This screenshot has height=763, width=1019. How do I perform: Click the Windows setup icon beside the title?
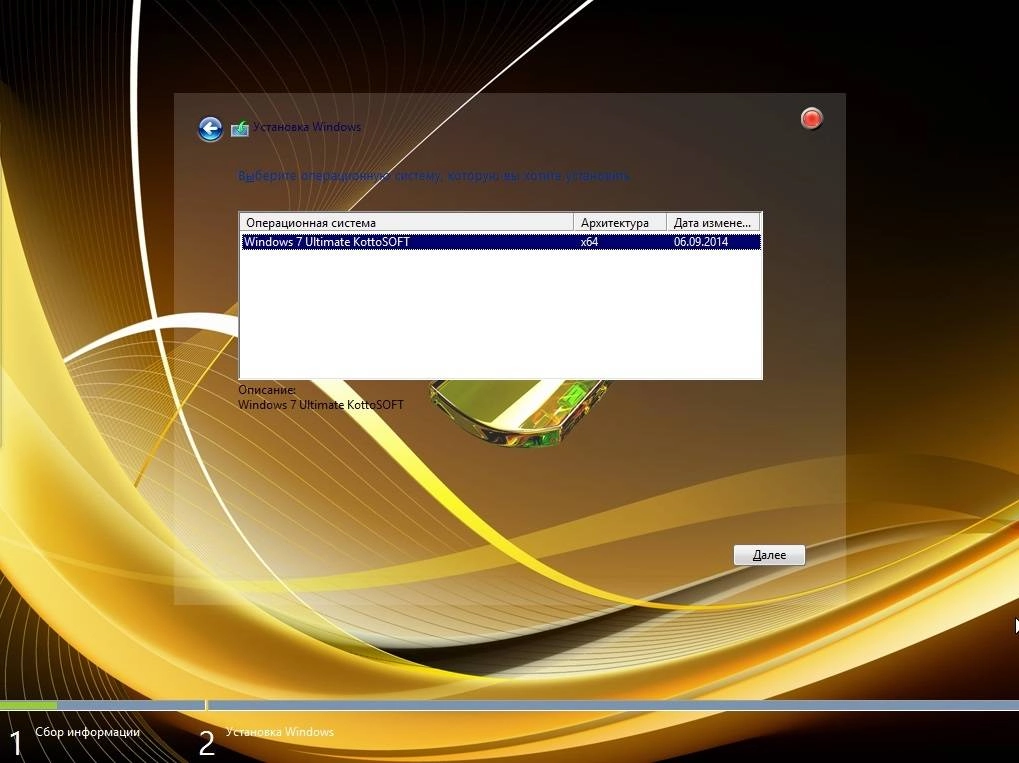pos(240,129)
